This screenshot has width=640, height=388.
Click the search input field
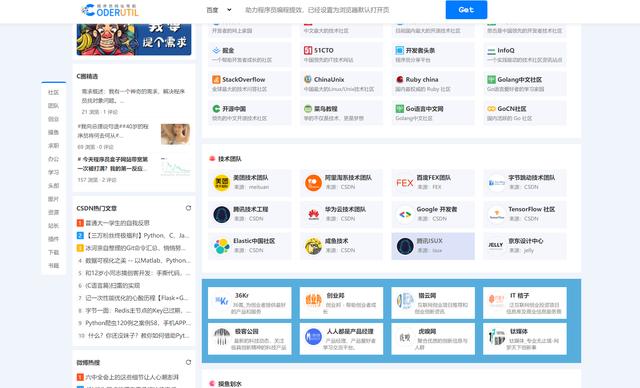(x=341, y=10)
